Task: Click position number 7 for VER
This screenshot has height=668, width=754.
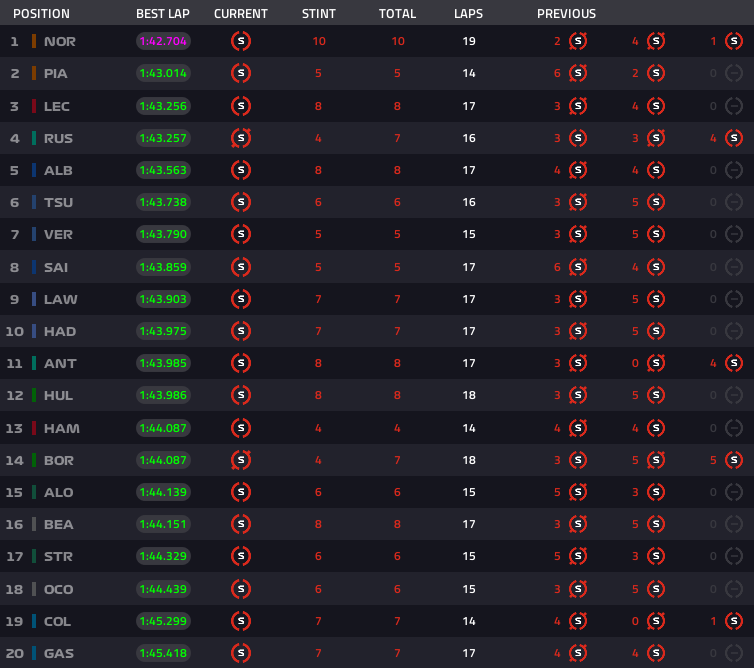Action: (x=15, y=235)
